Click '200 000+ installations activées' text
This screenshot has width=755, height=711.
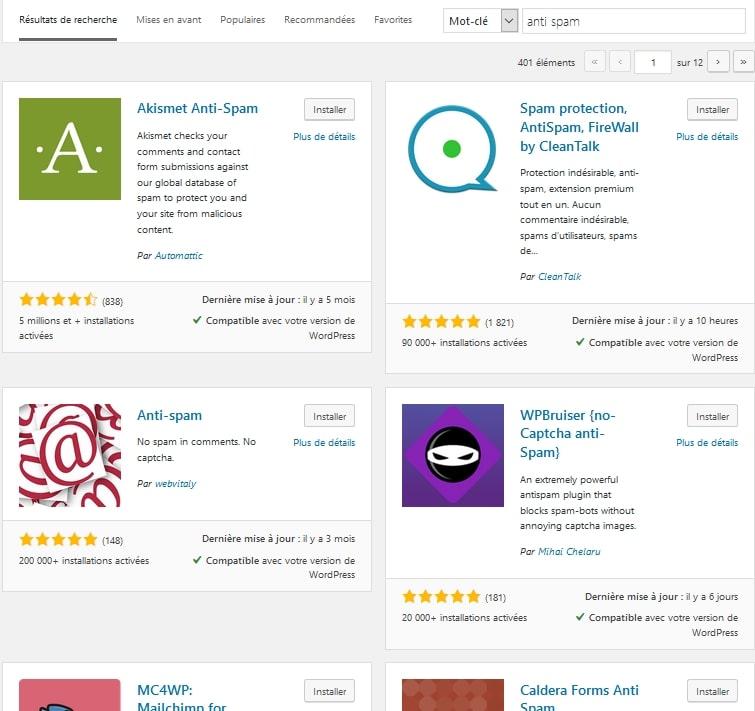click(84, 561)
